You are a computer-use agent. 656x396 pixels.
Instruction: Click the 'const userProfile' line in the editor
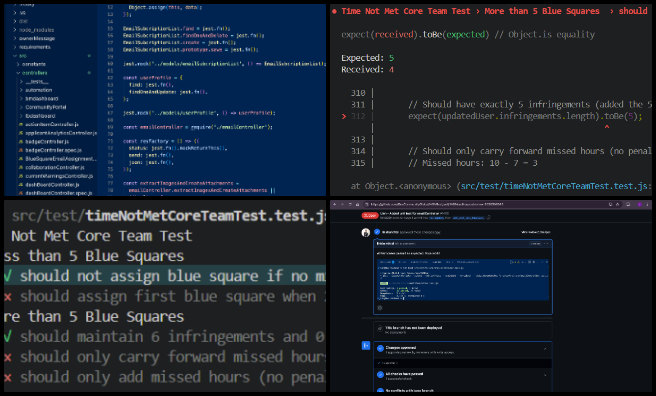(153, 78)
